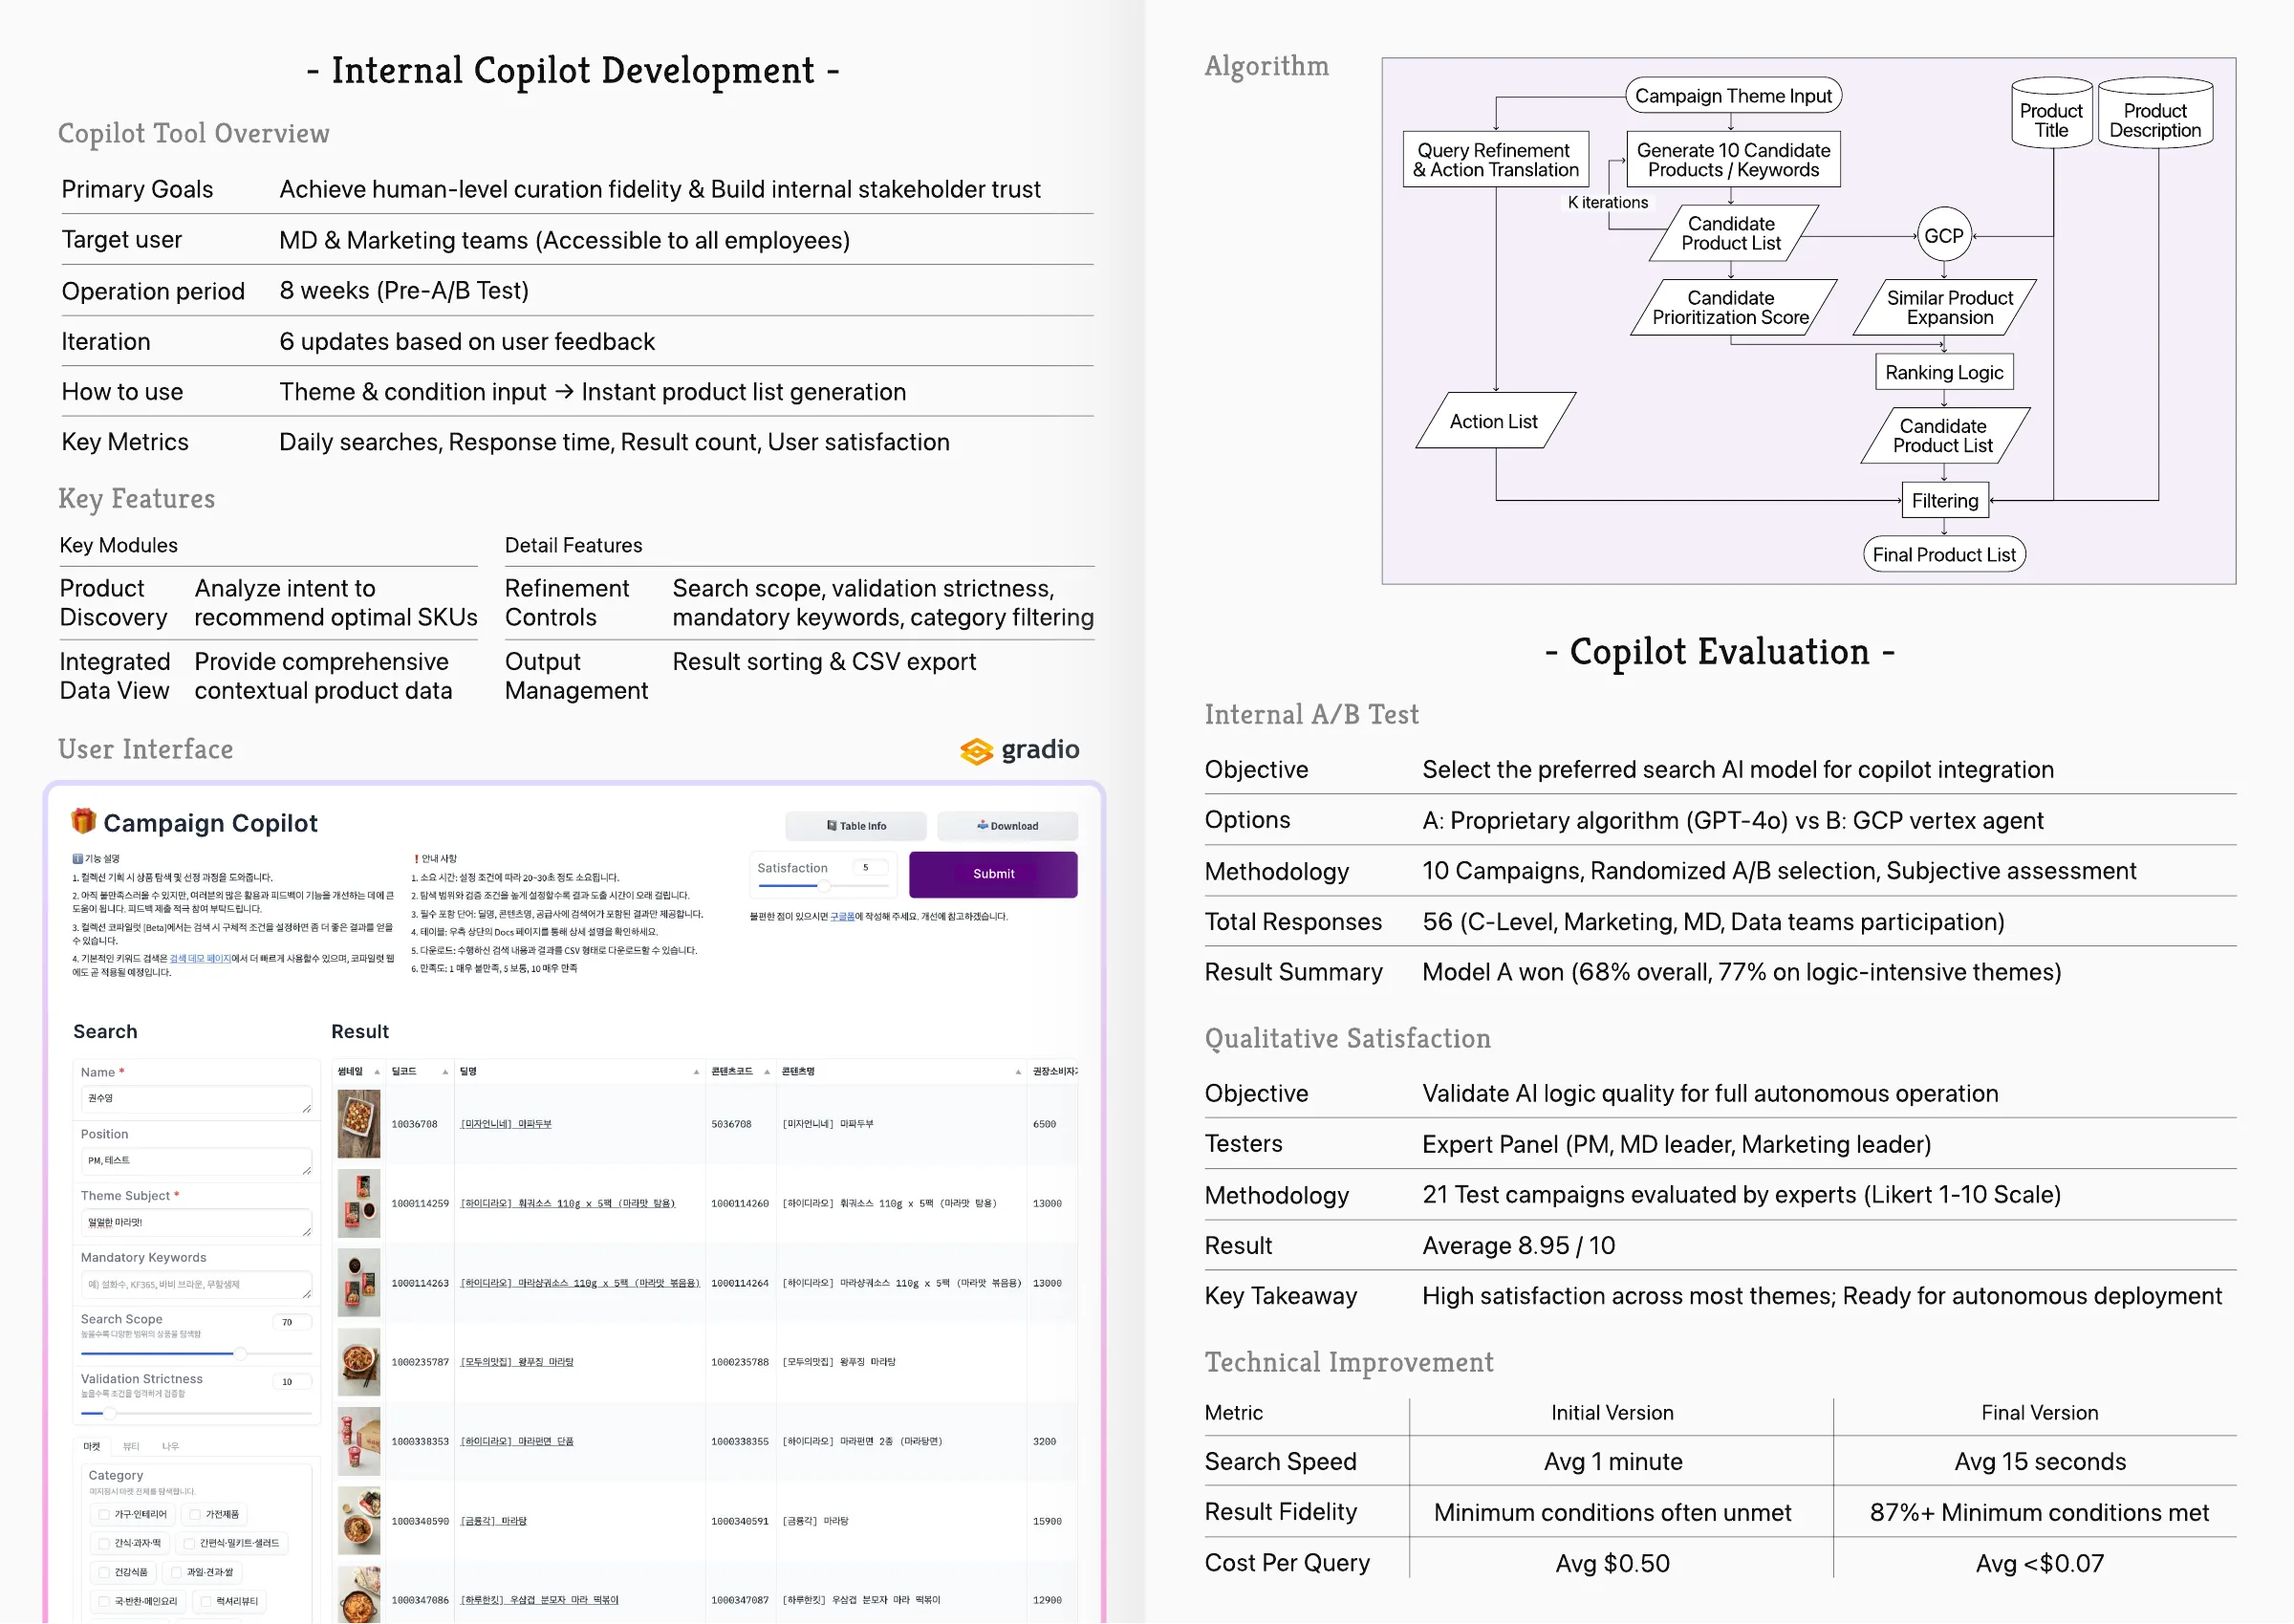
Task: Click the red exclamation icon by 안내 사항
Action: pyautogui.click(x=416, y=859)
